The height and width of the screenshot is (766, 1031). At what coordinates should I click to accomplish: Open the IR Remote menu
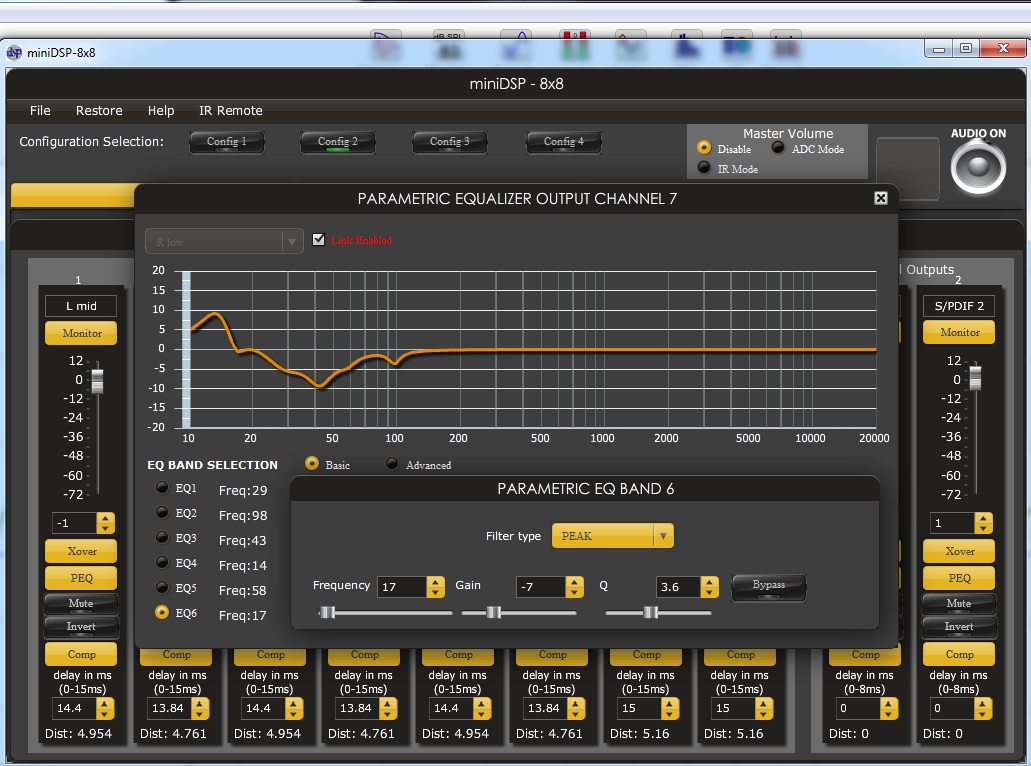[x=231, y=110]
